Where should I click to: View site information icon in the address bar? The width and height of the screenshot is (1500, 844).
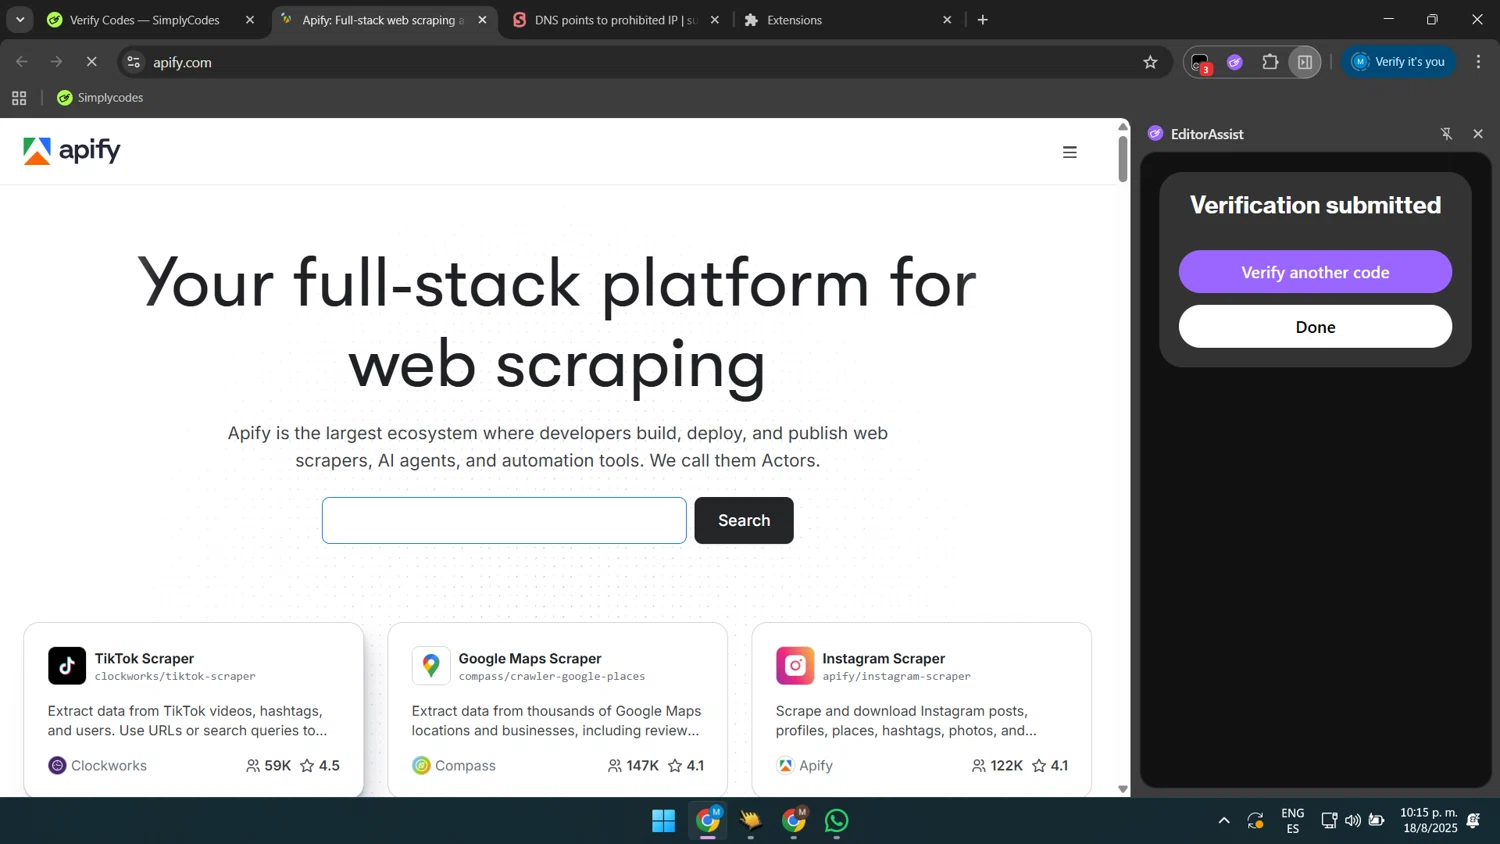(x=133, y=62)
